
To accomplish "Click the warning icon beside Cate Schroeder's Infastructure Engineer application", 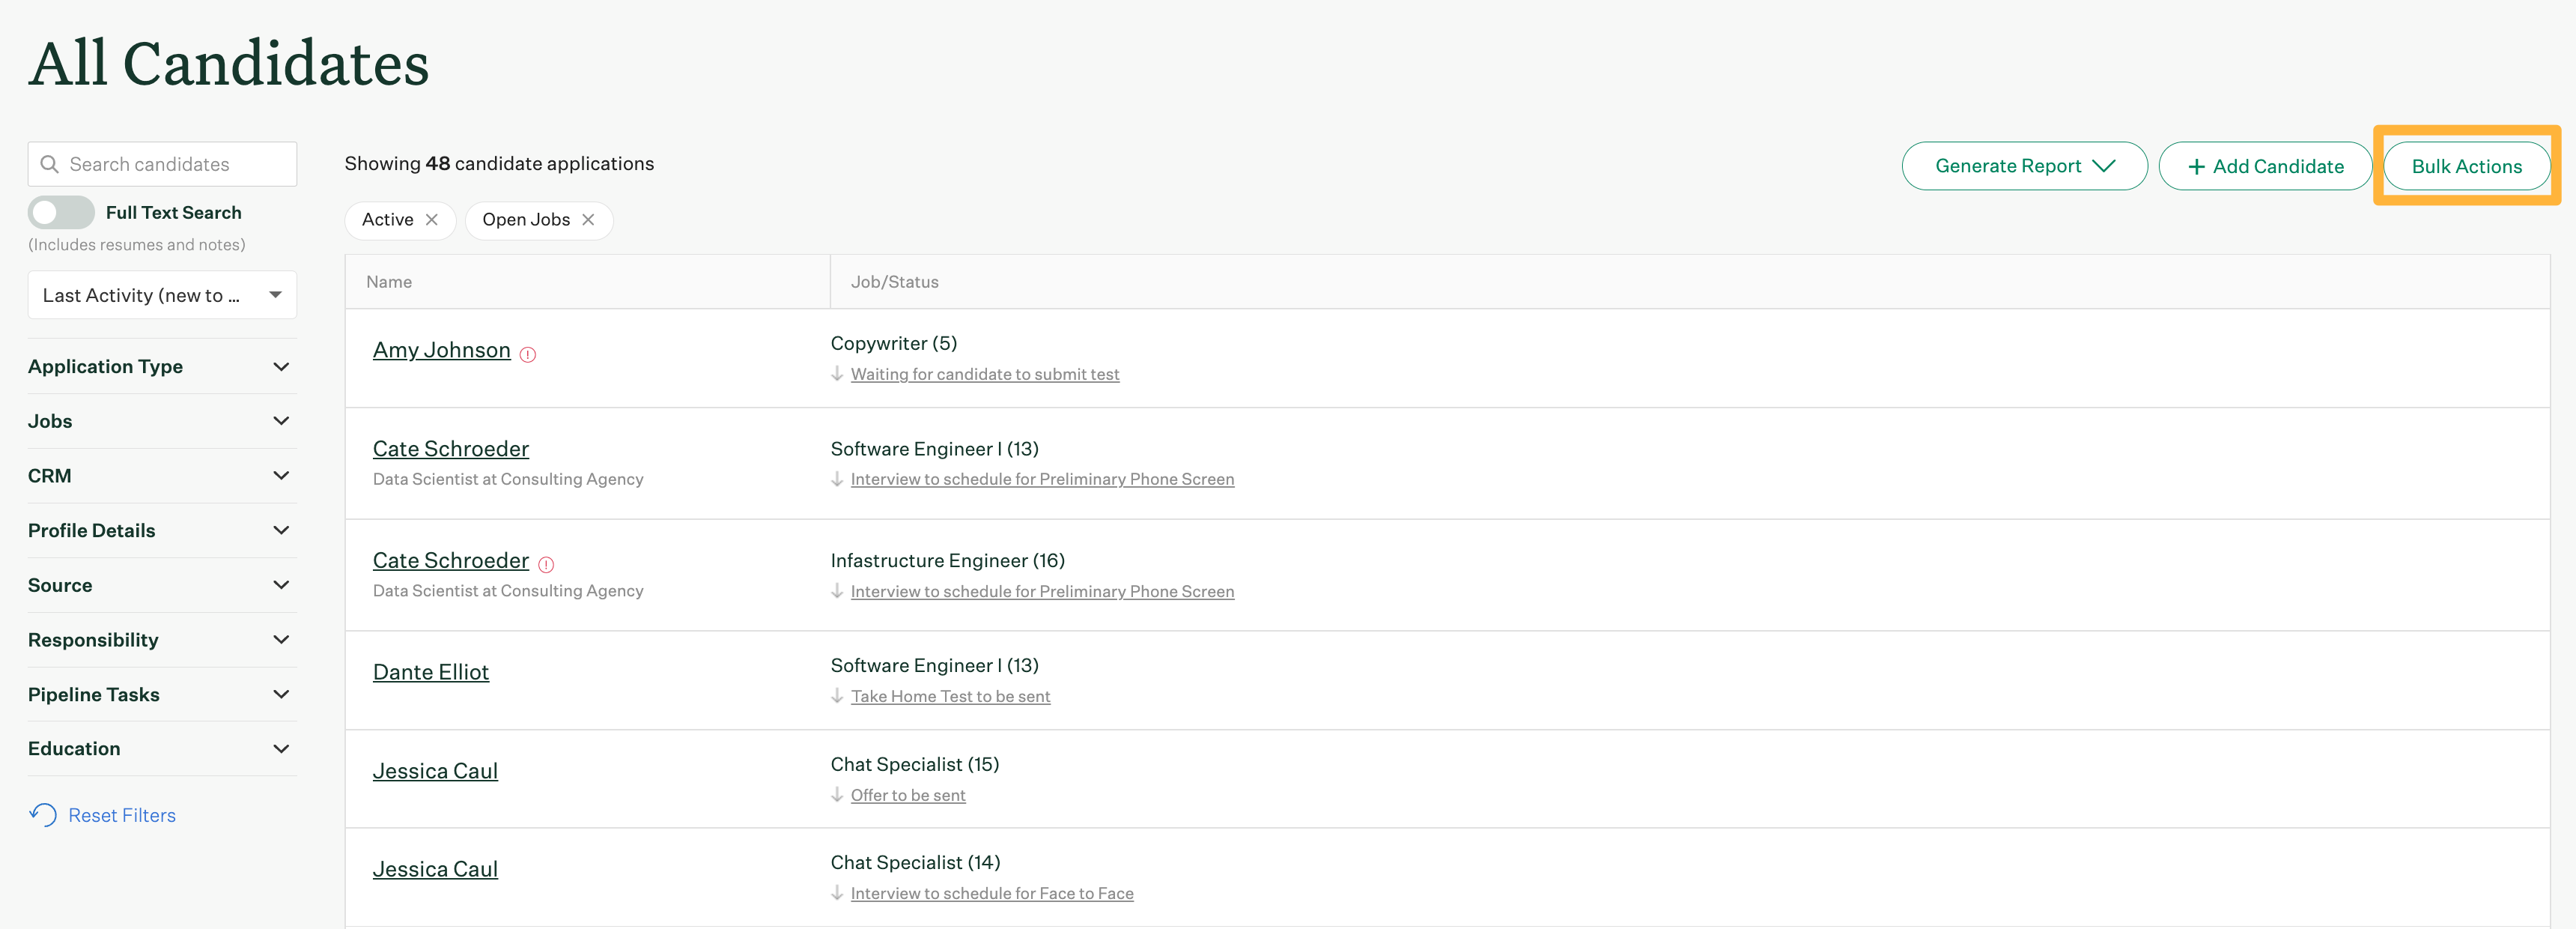I will click(546, 564).
